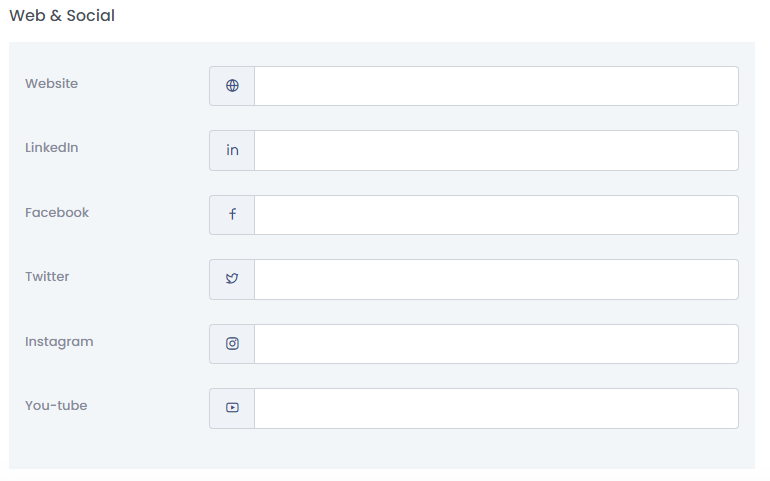Click empty panel area below You-tube field
The width and height of the screenshot is (770, 481).
point(380,450)
